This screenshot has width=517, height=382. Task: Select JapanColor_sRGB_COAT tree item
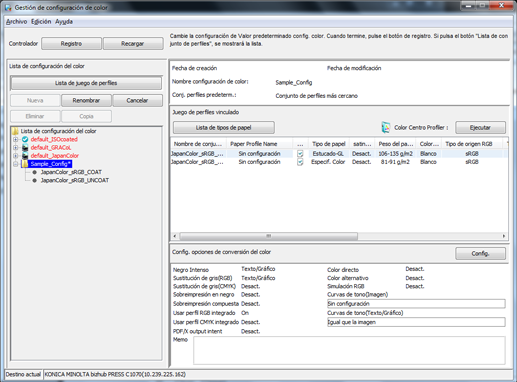click(x=71, y=172)
